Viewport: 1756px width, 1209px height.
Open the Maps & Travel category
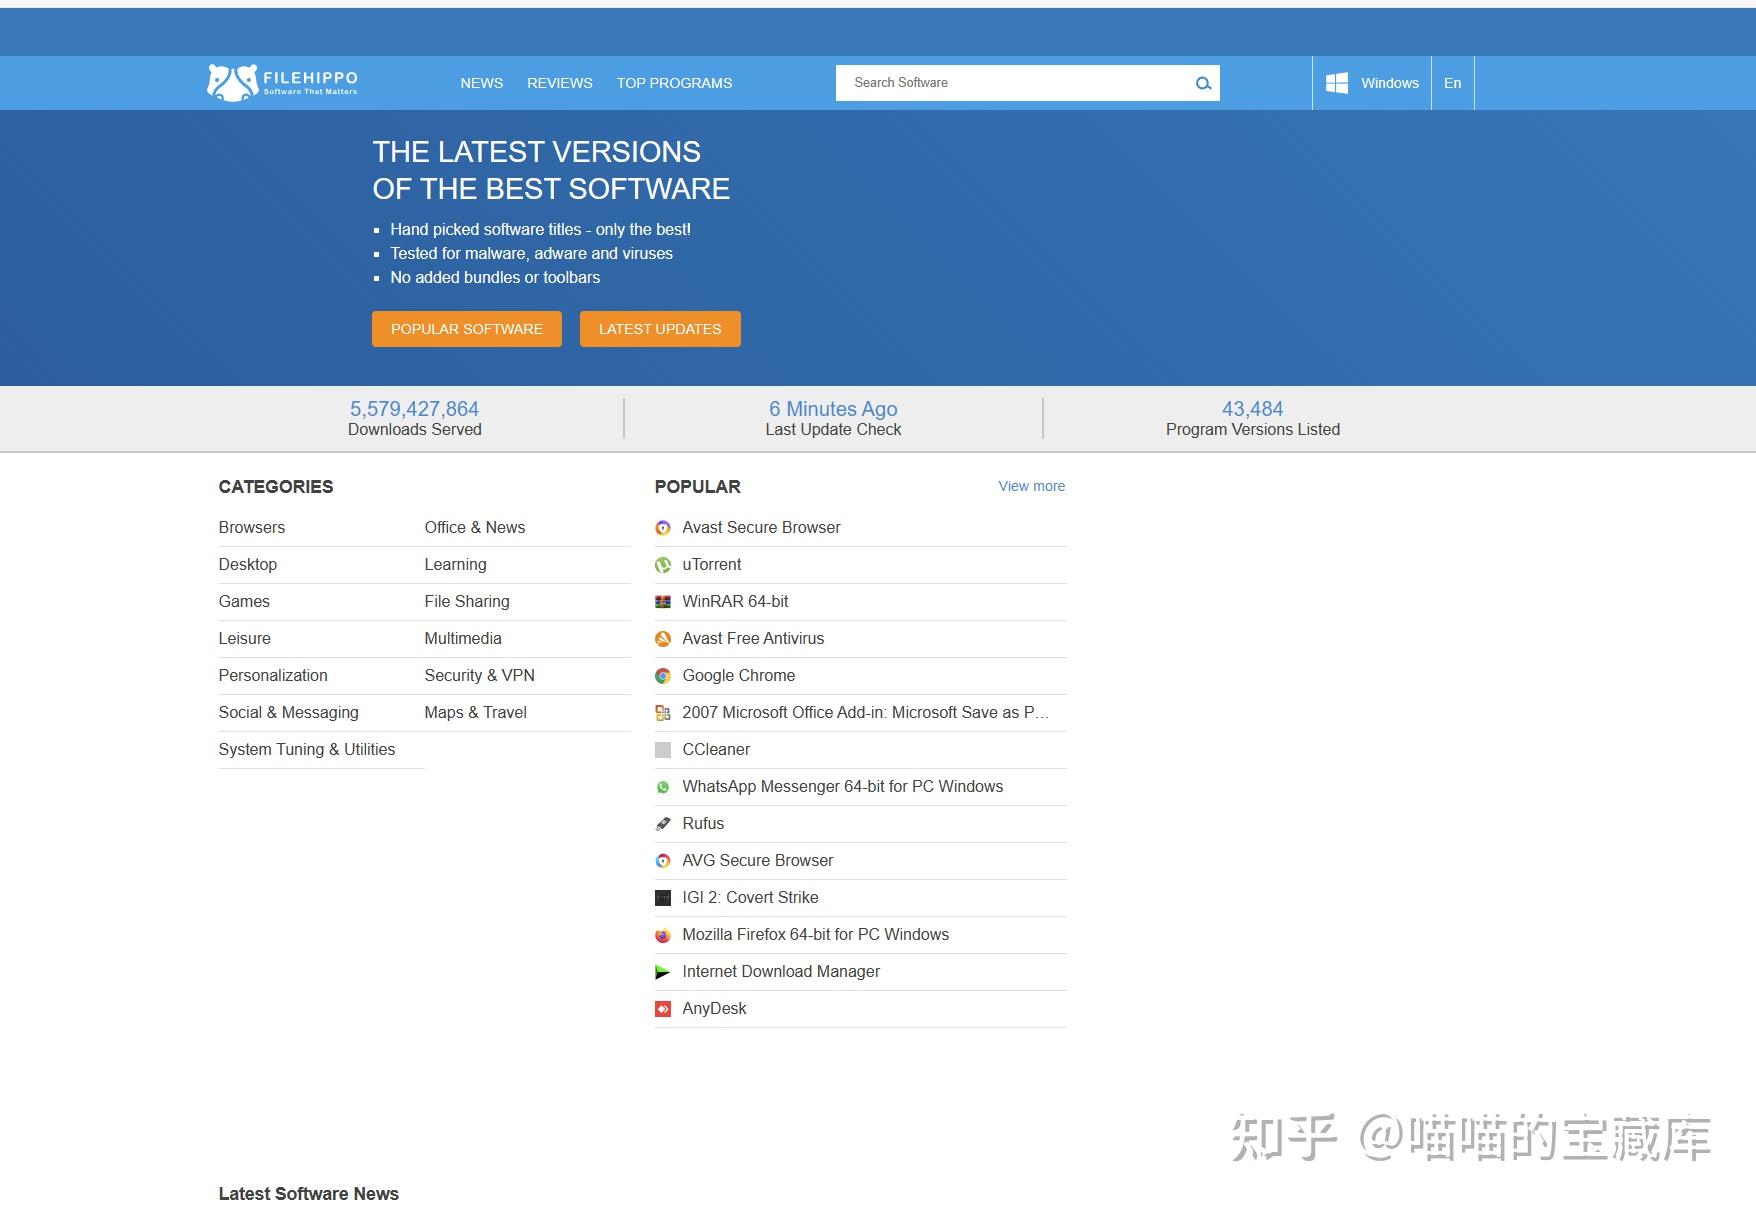click(x=475, y=712)
